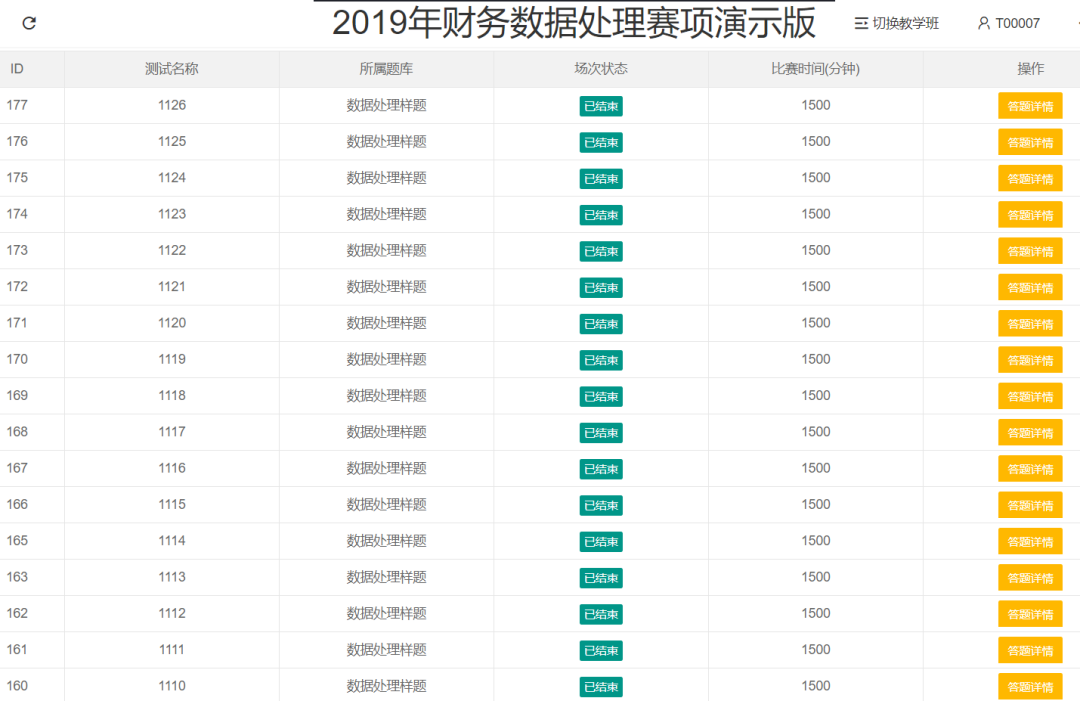Click test name 1119
This screenshot has height=701, width=1080.
click(172, 359)
